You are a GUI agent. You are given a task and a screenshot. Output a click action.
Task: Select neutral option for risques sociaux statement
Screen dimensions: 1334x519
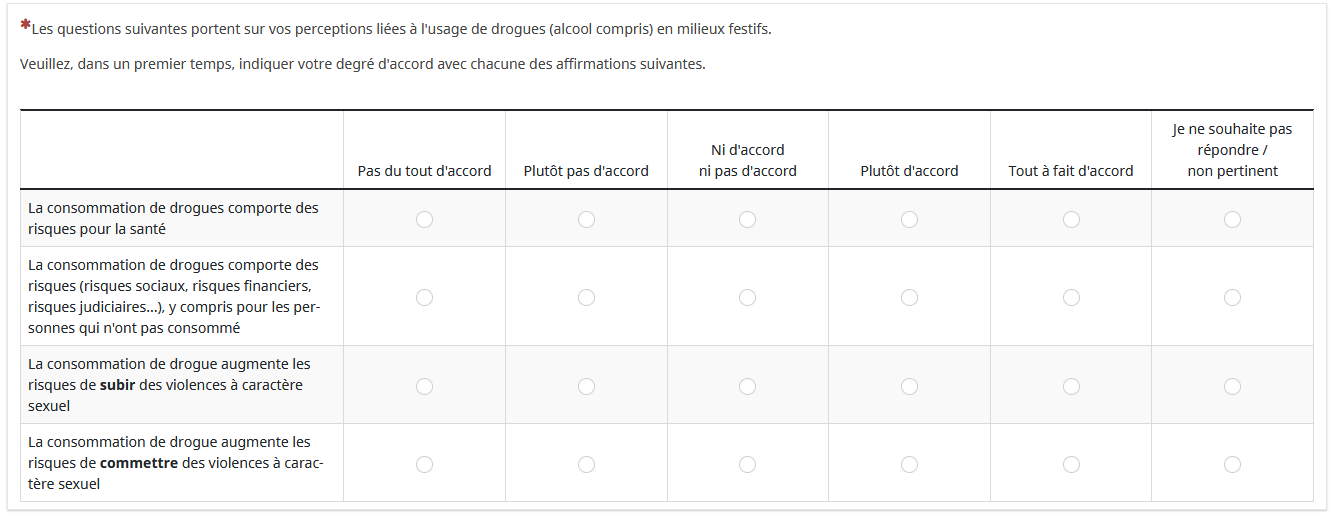tap(747, 297)
